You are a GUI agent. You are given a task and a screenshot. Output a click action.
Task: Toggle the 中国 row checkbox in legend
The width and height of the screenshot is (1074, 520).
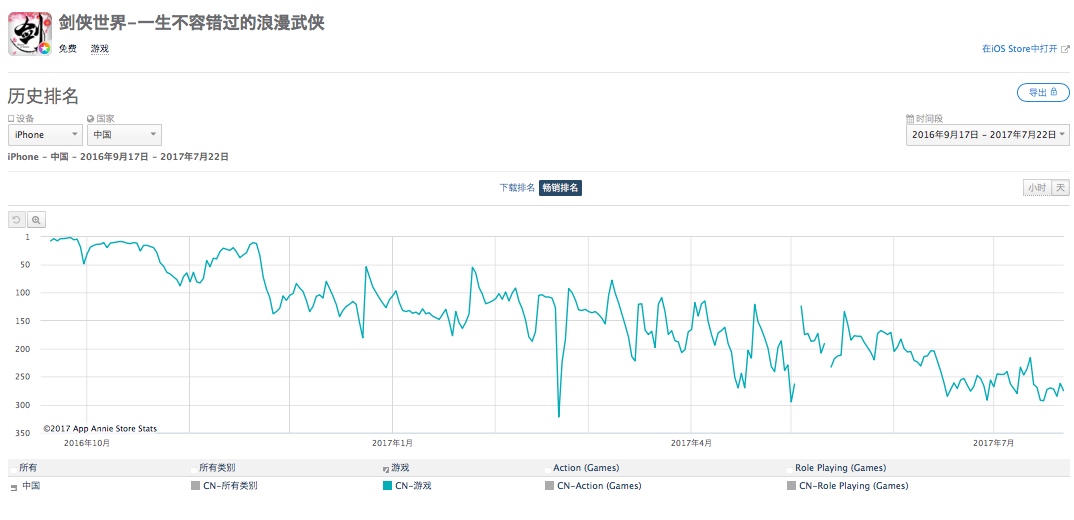pyautogui.click(x=13, y=487)
